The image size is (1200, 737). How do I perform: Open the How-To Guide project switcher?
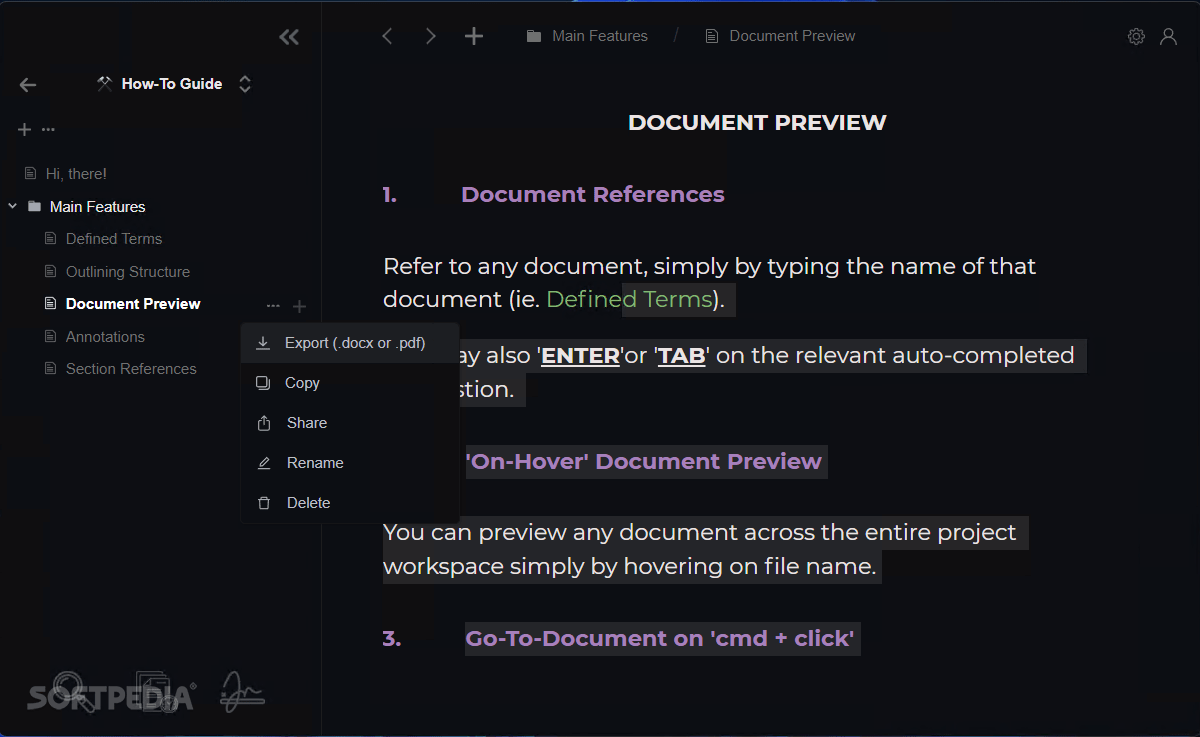click(x=174, y=84)
